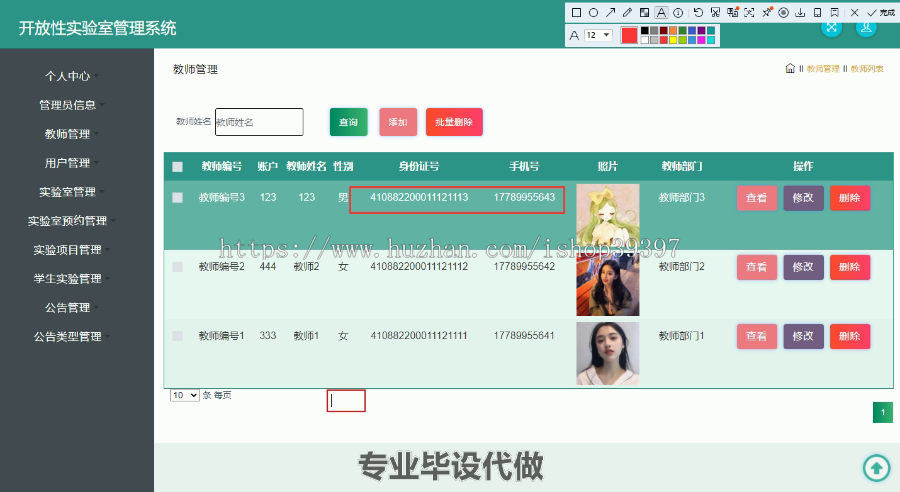
Task: Click the 教师姓名 search input field
Action: [x=259, y=122]
